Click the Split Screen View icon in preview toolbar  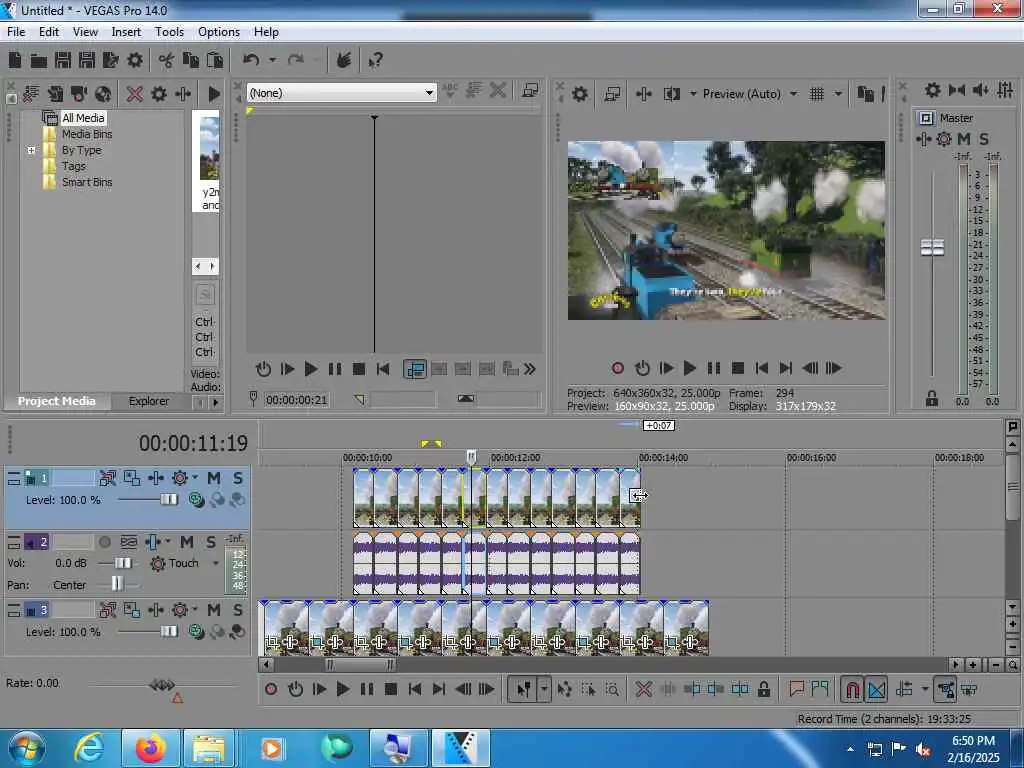click(x=672, y=94)
